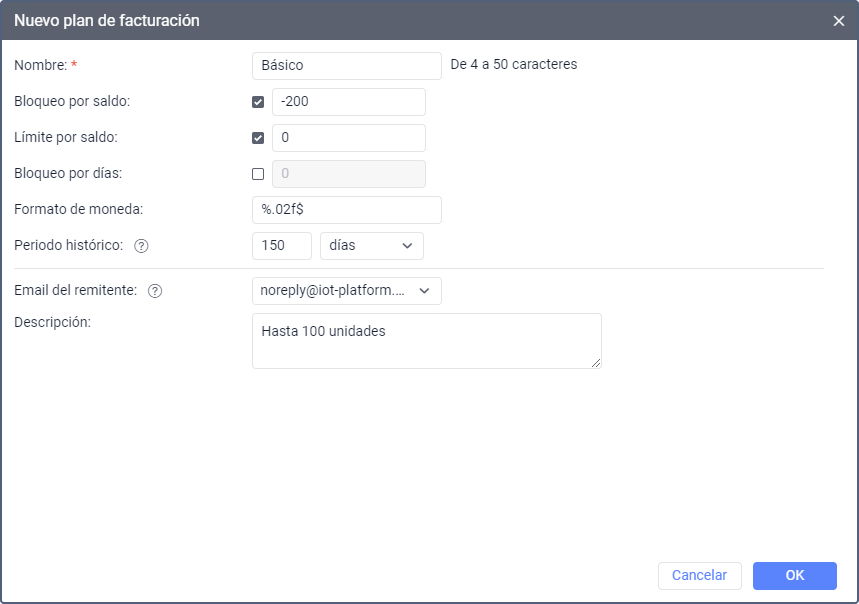Click the Periodo histórico field showing 150
The width and height of the screenshot is (859, 604).
[281, 246]
